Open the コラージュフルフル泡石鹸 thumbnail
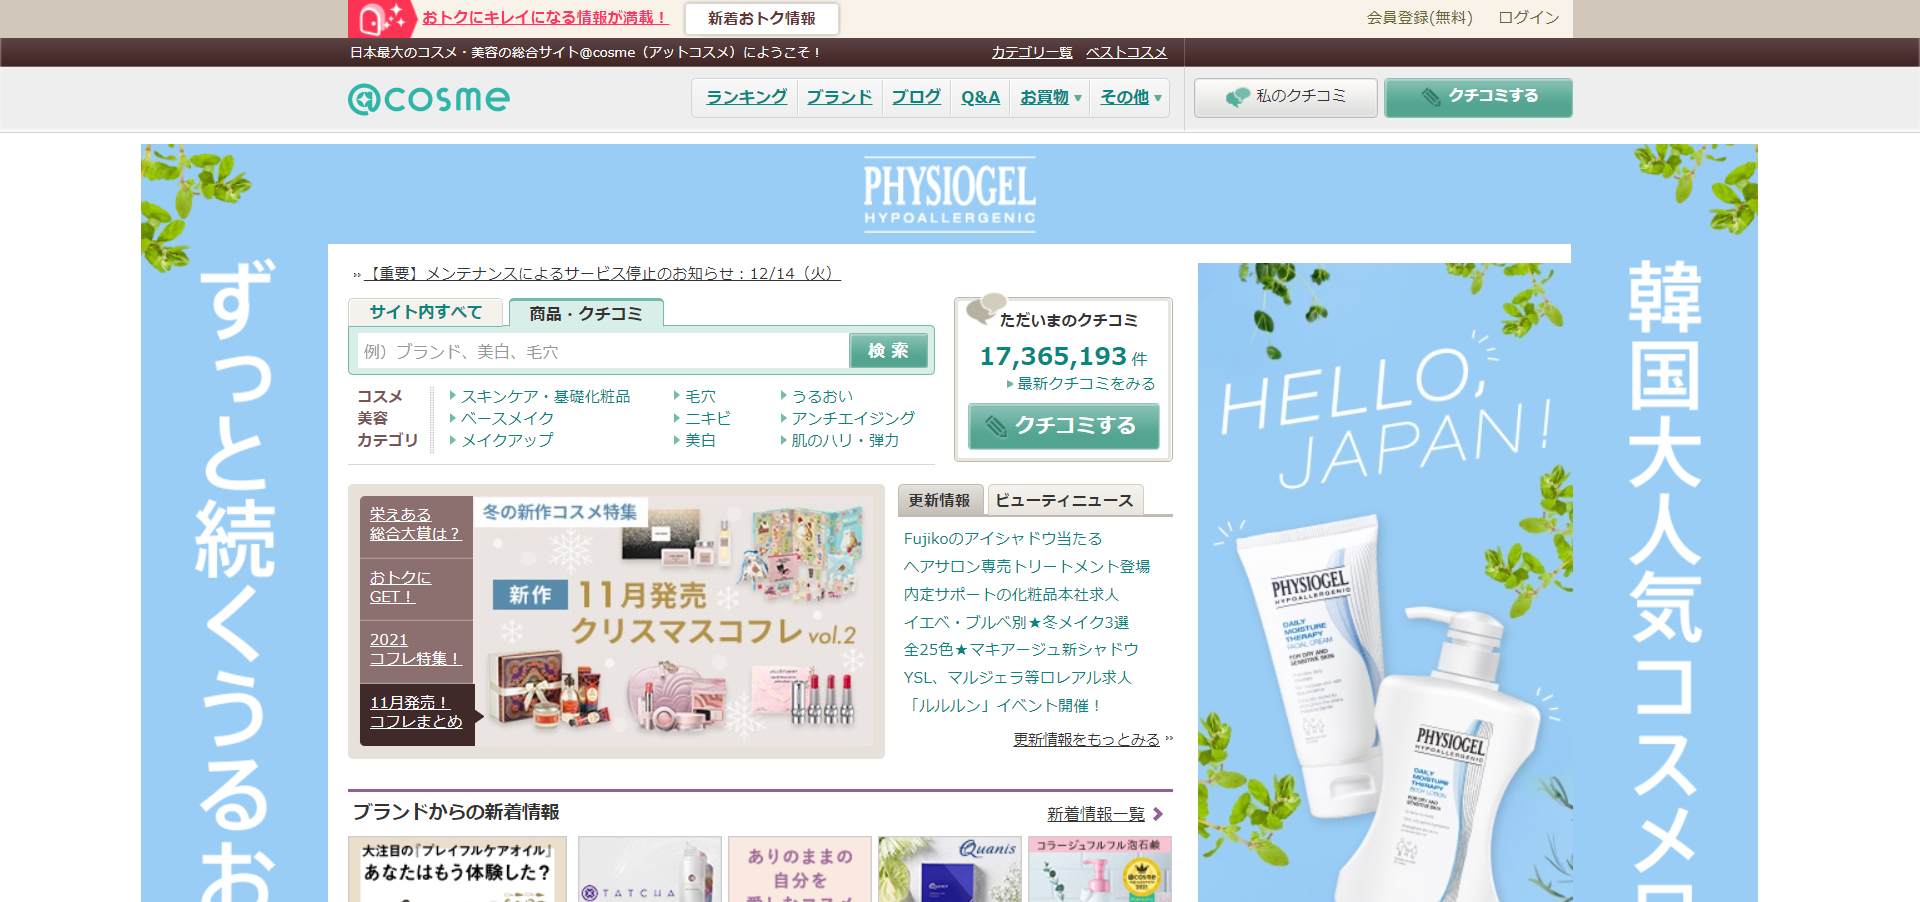This screenshot has height=902, width=1920. tap(1100, 869)
